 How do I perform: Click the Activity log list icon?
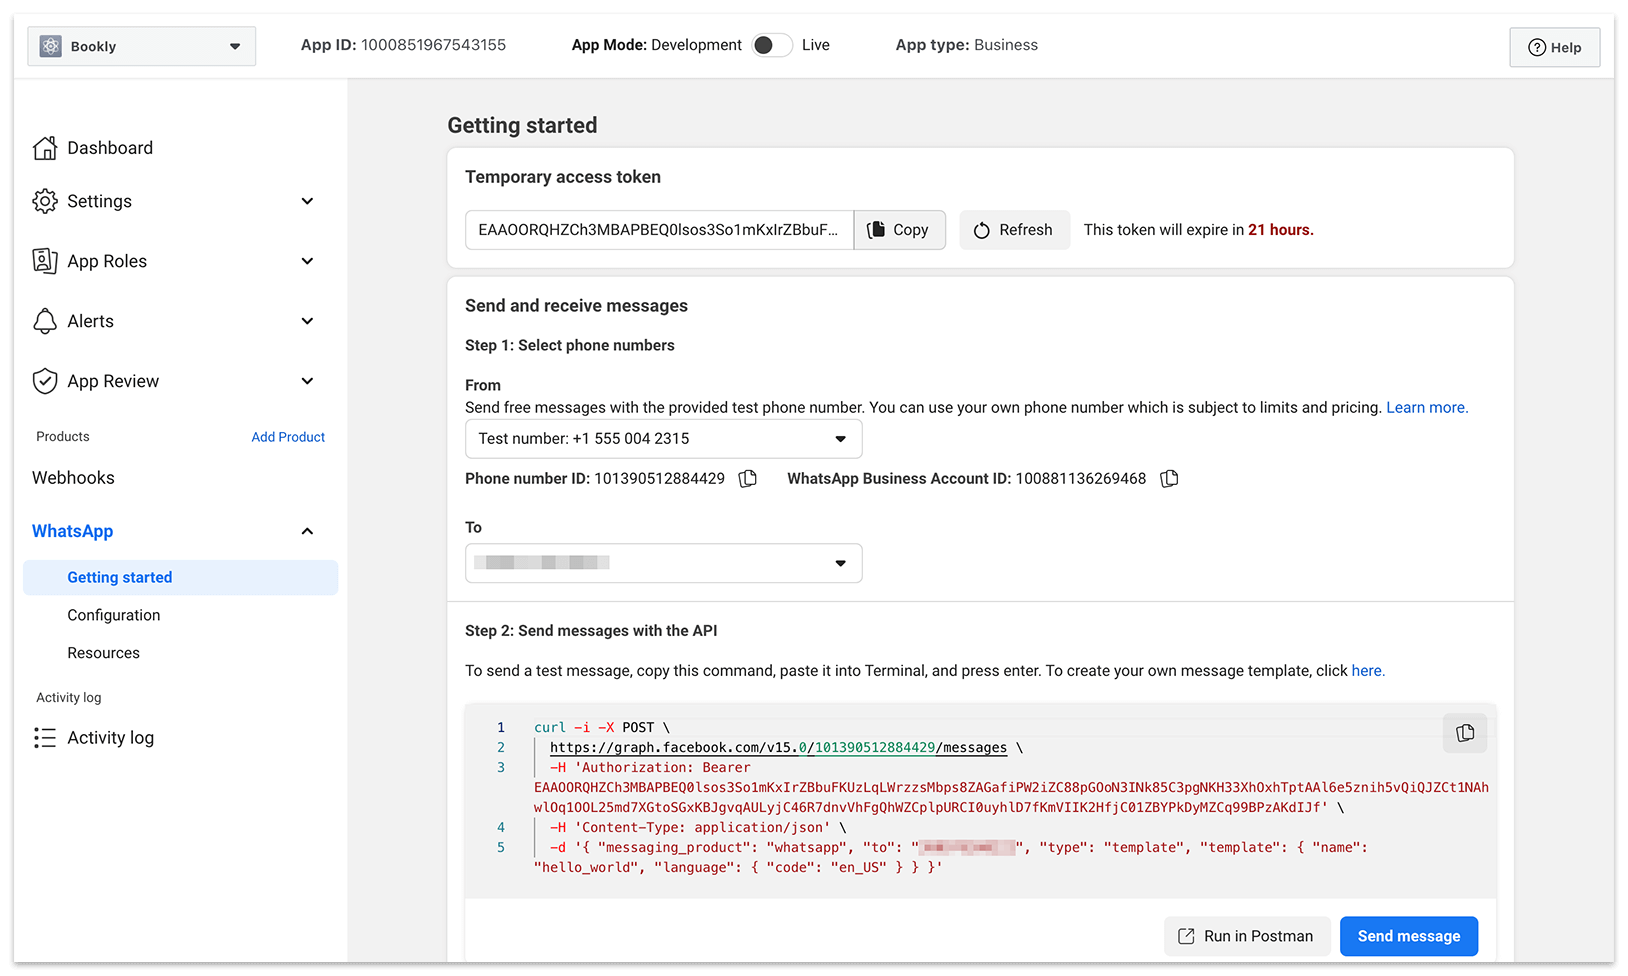click(45, 738)
